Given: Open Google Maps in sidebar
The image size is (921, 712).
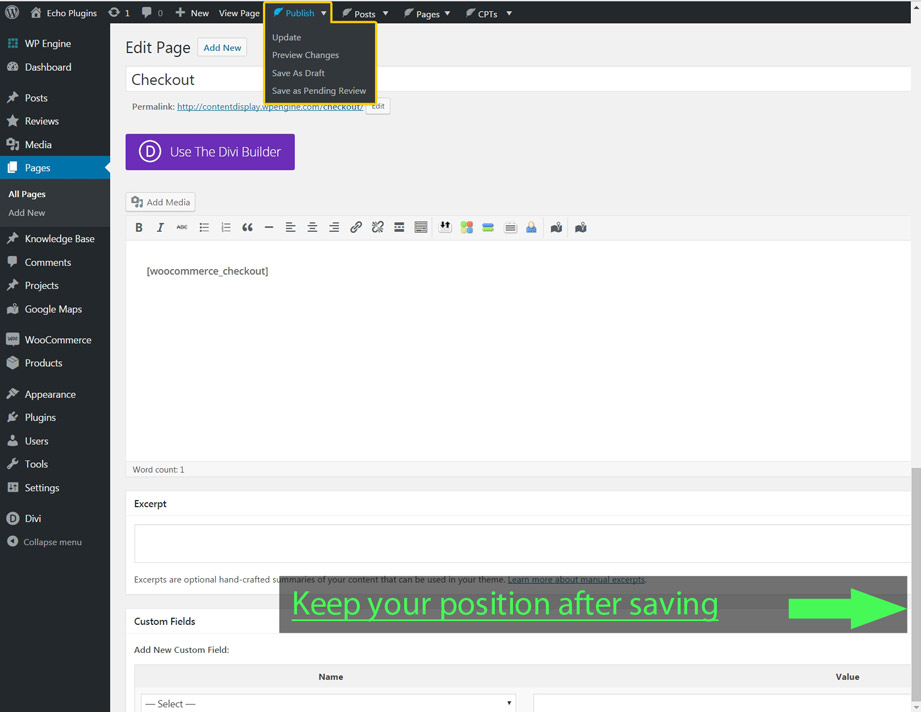Looking at the screenshot, I should pos(55,309).
